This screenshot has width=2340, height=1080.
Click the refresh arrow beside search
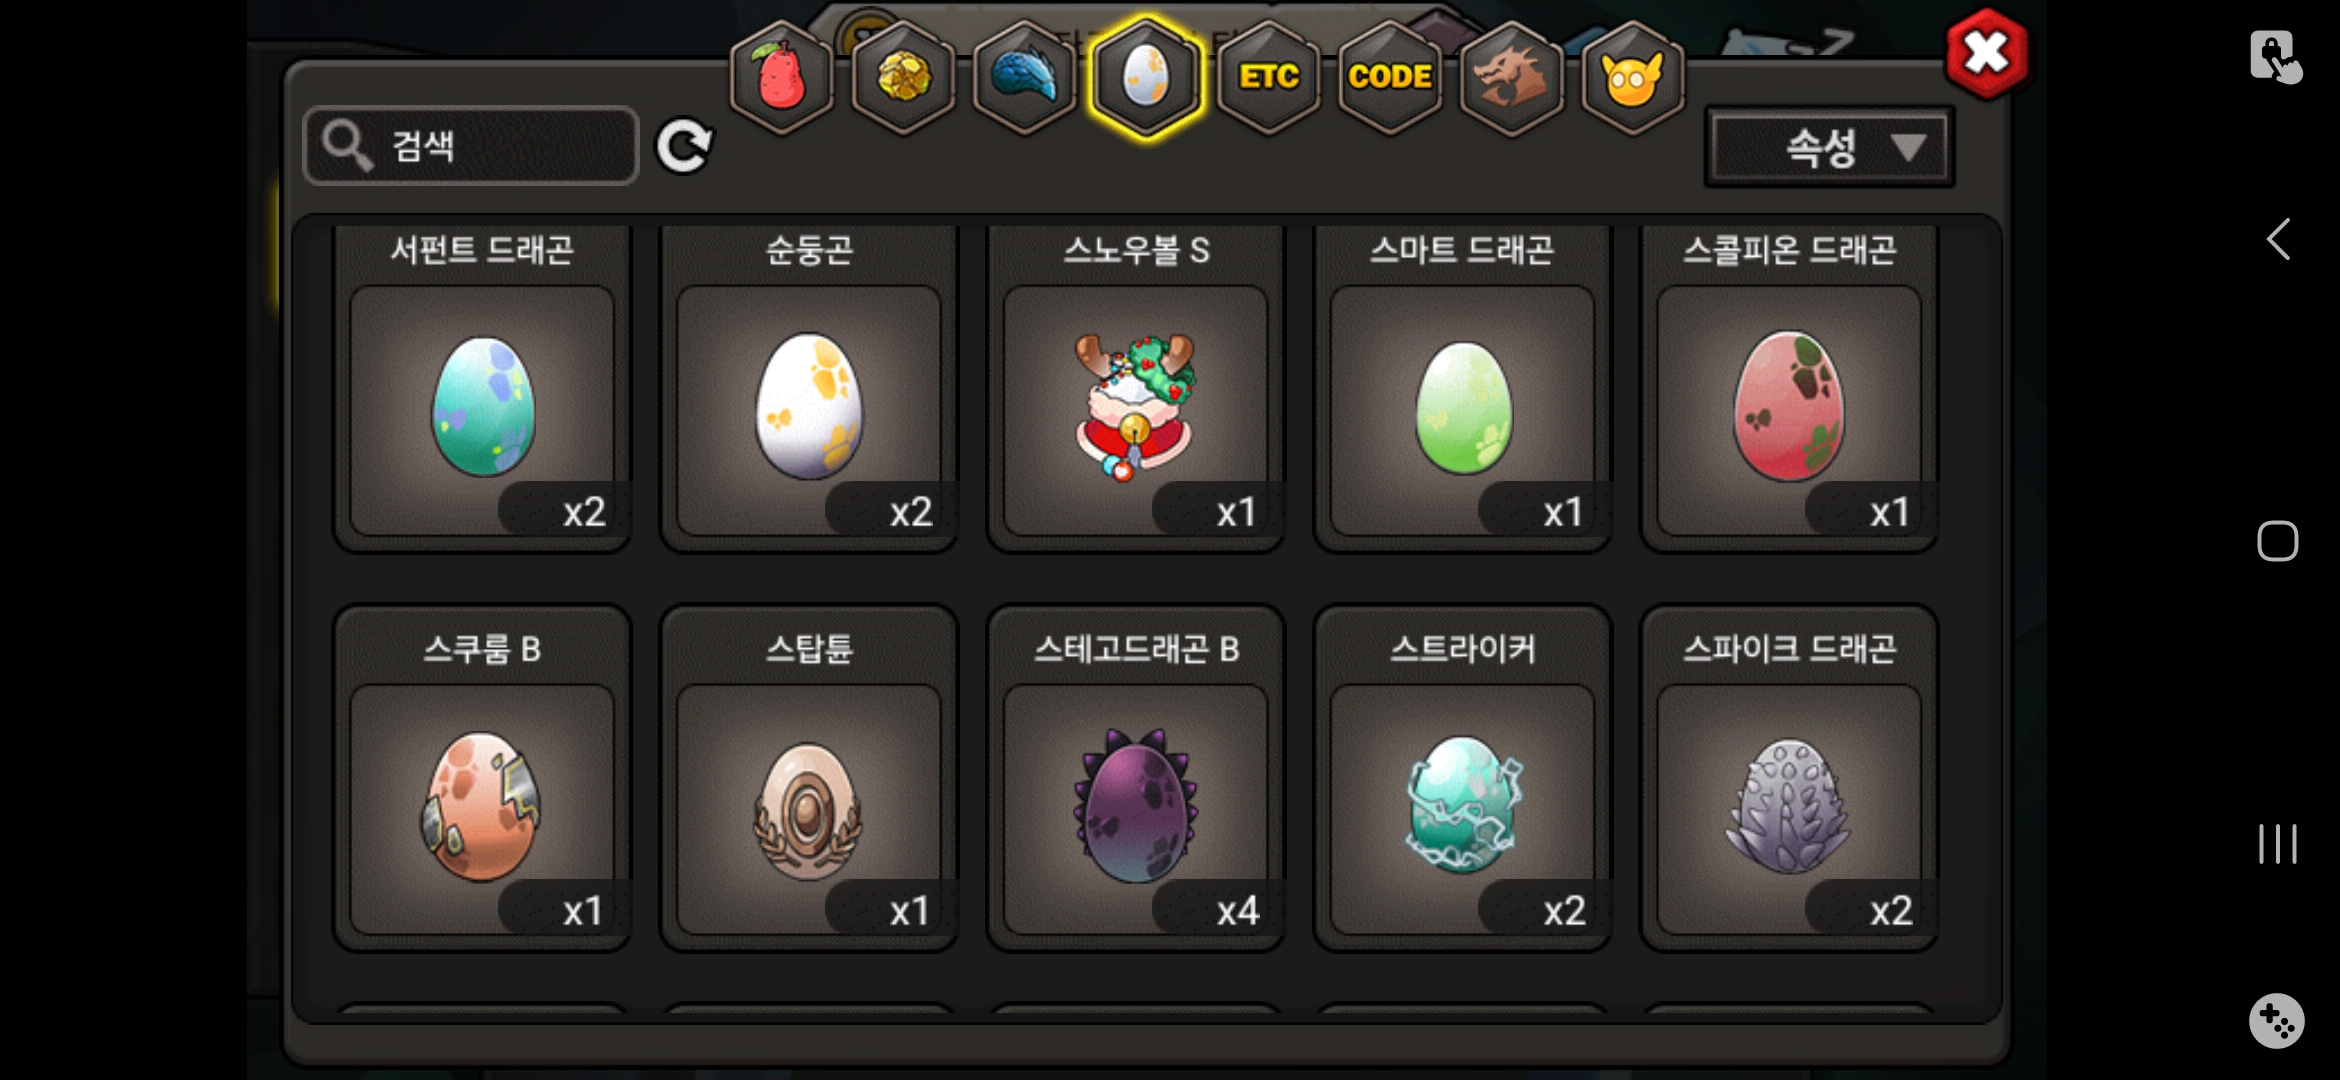pos(684,147)
